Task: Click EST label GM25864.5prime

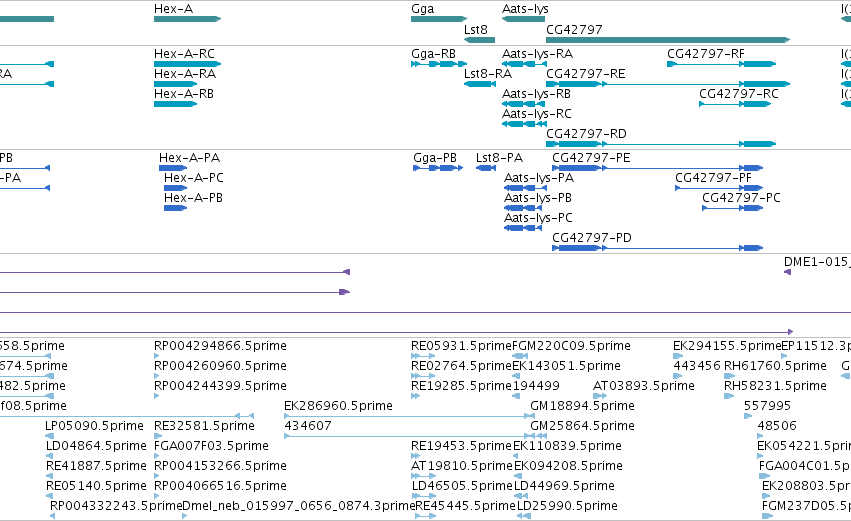Action: (x=582, y=426)
